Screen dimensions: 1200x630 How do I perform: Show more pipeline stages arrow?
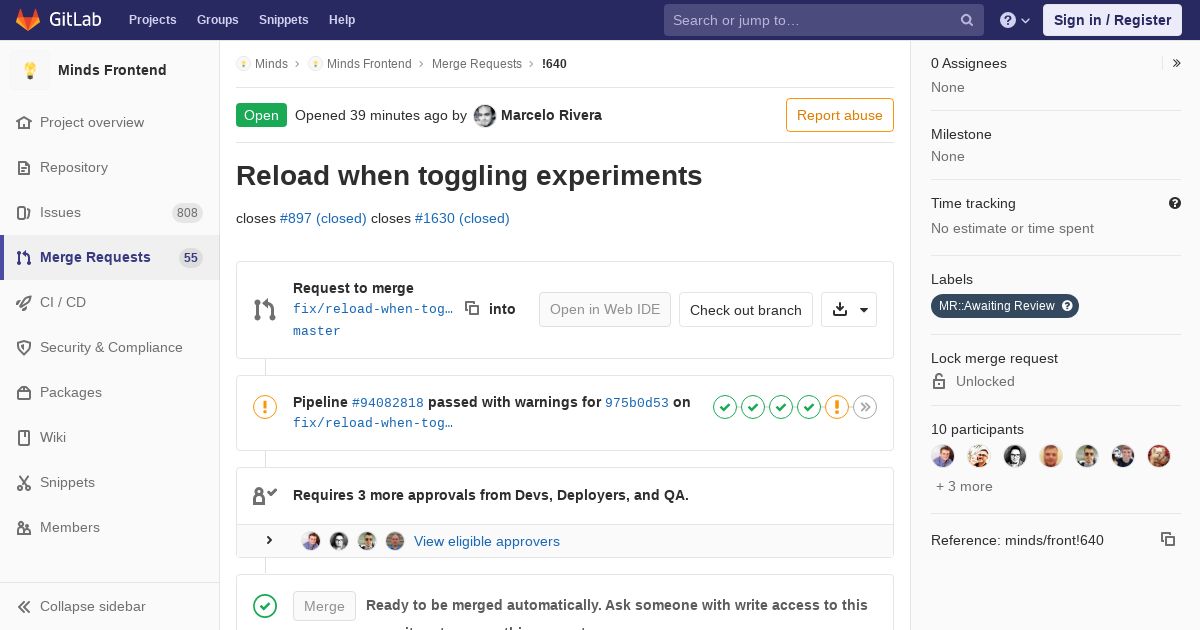[x=865, y=407]
